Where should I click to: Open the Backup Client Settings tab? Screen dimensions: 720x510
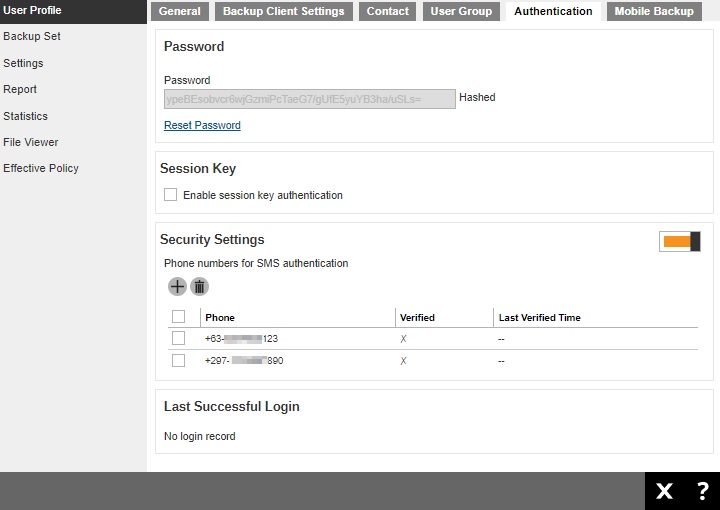click(284, 11)
